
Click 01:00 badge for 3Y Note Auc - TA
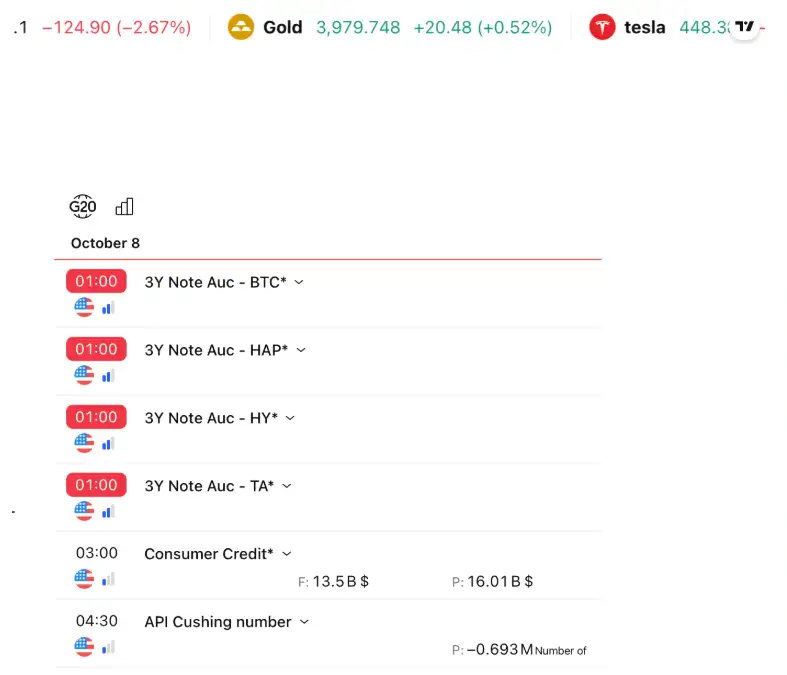pyautogui.click(x=96, y=485)
